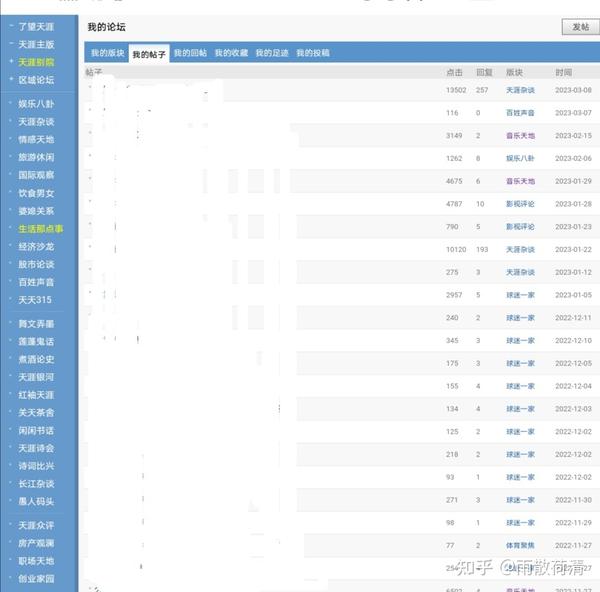Open 体育聚焦 link in 2022-11-27 row
Screen dimensions: 600x592
click(x=520, y=545)
